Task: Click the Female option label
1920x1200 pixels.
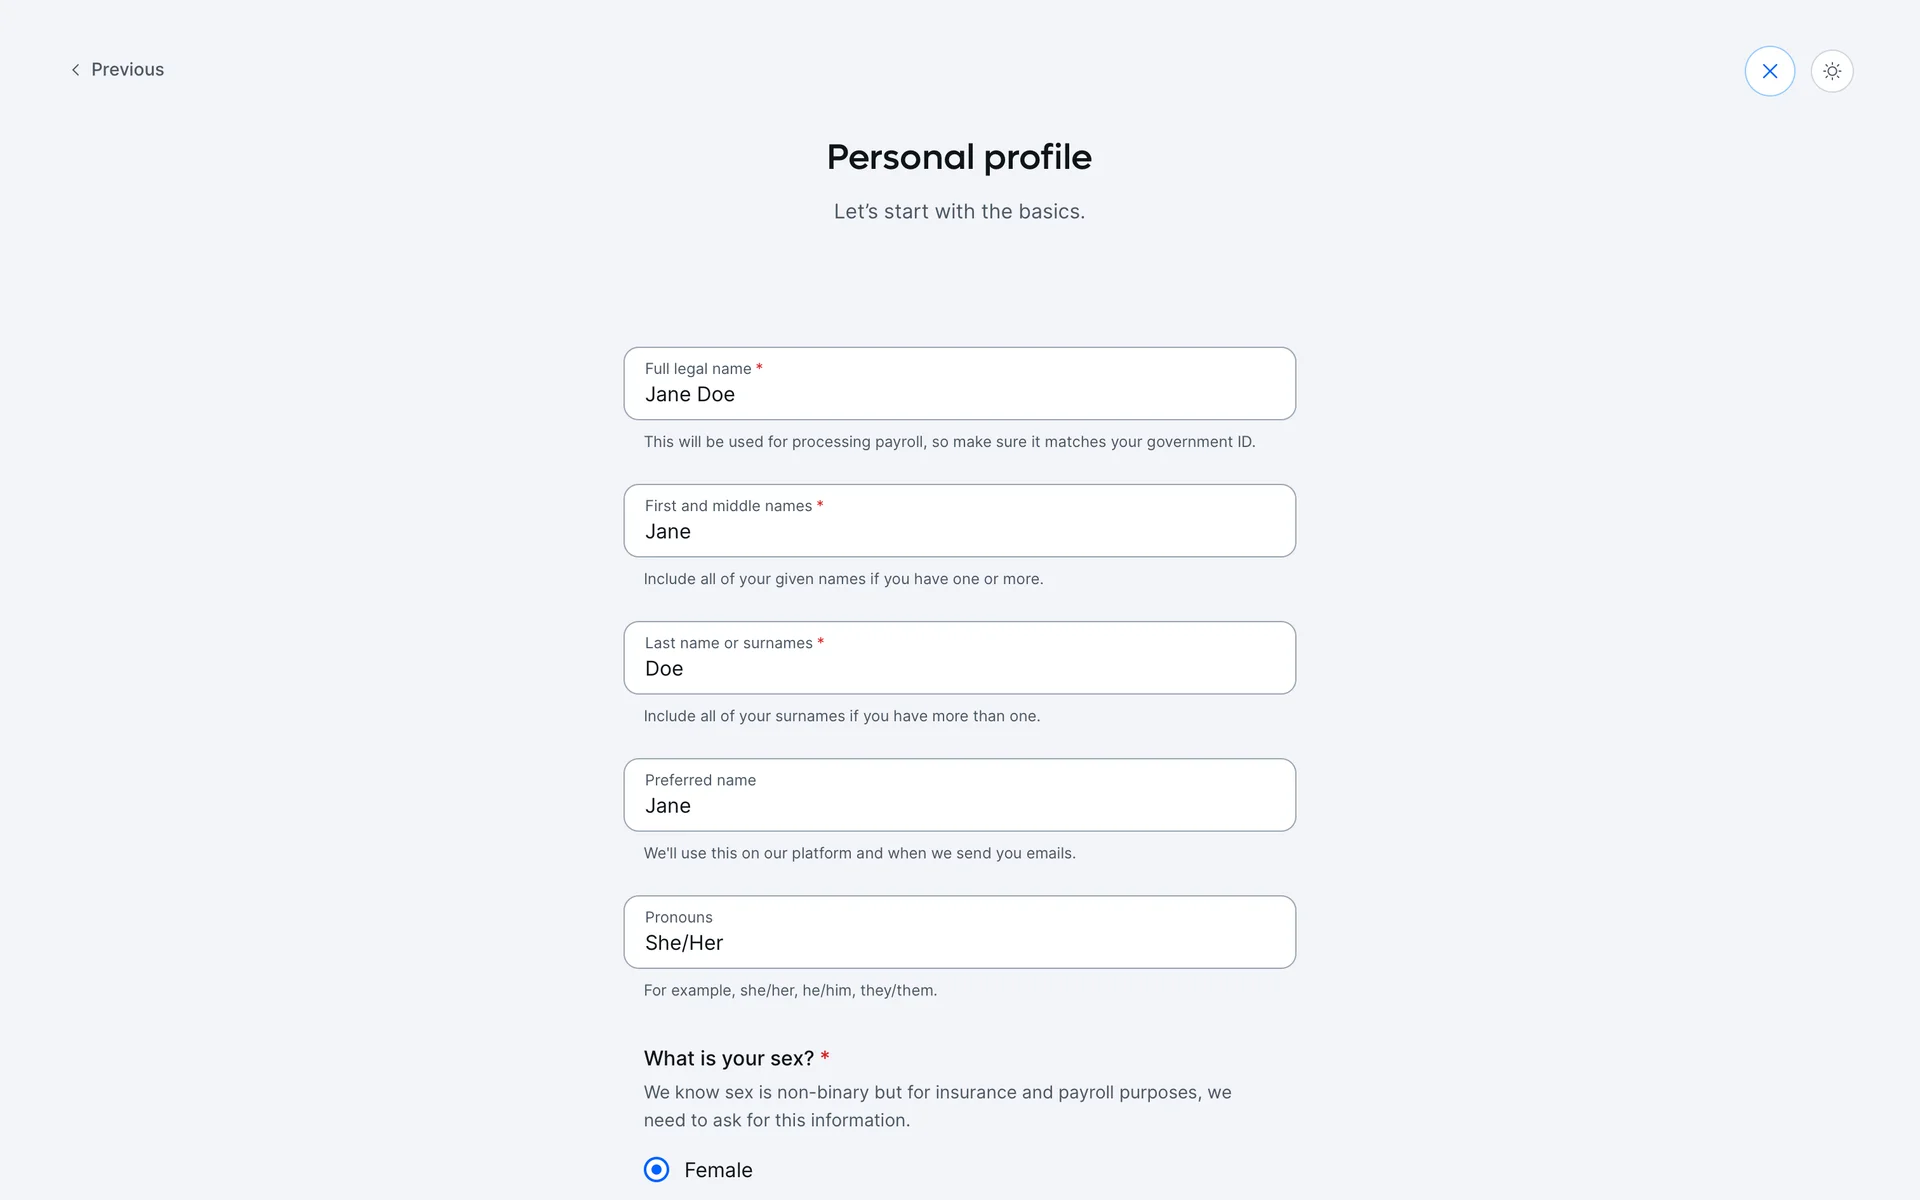Action: click(718, 1170)
